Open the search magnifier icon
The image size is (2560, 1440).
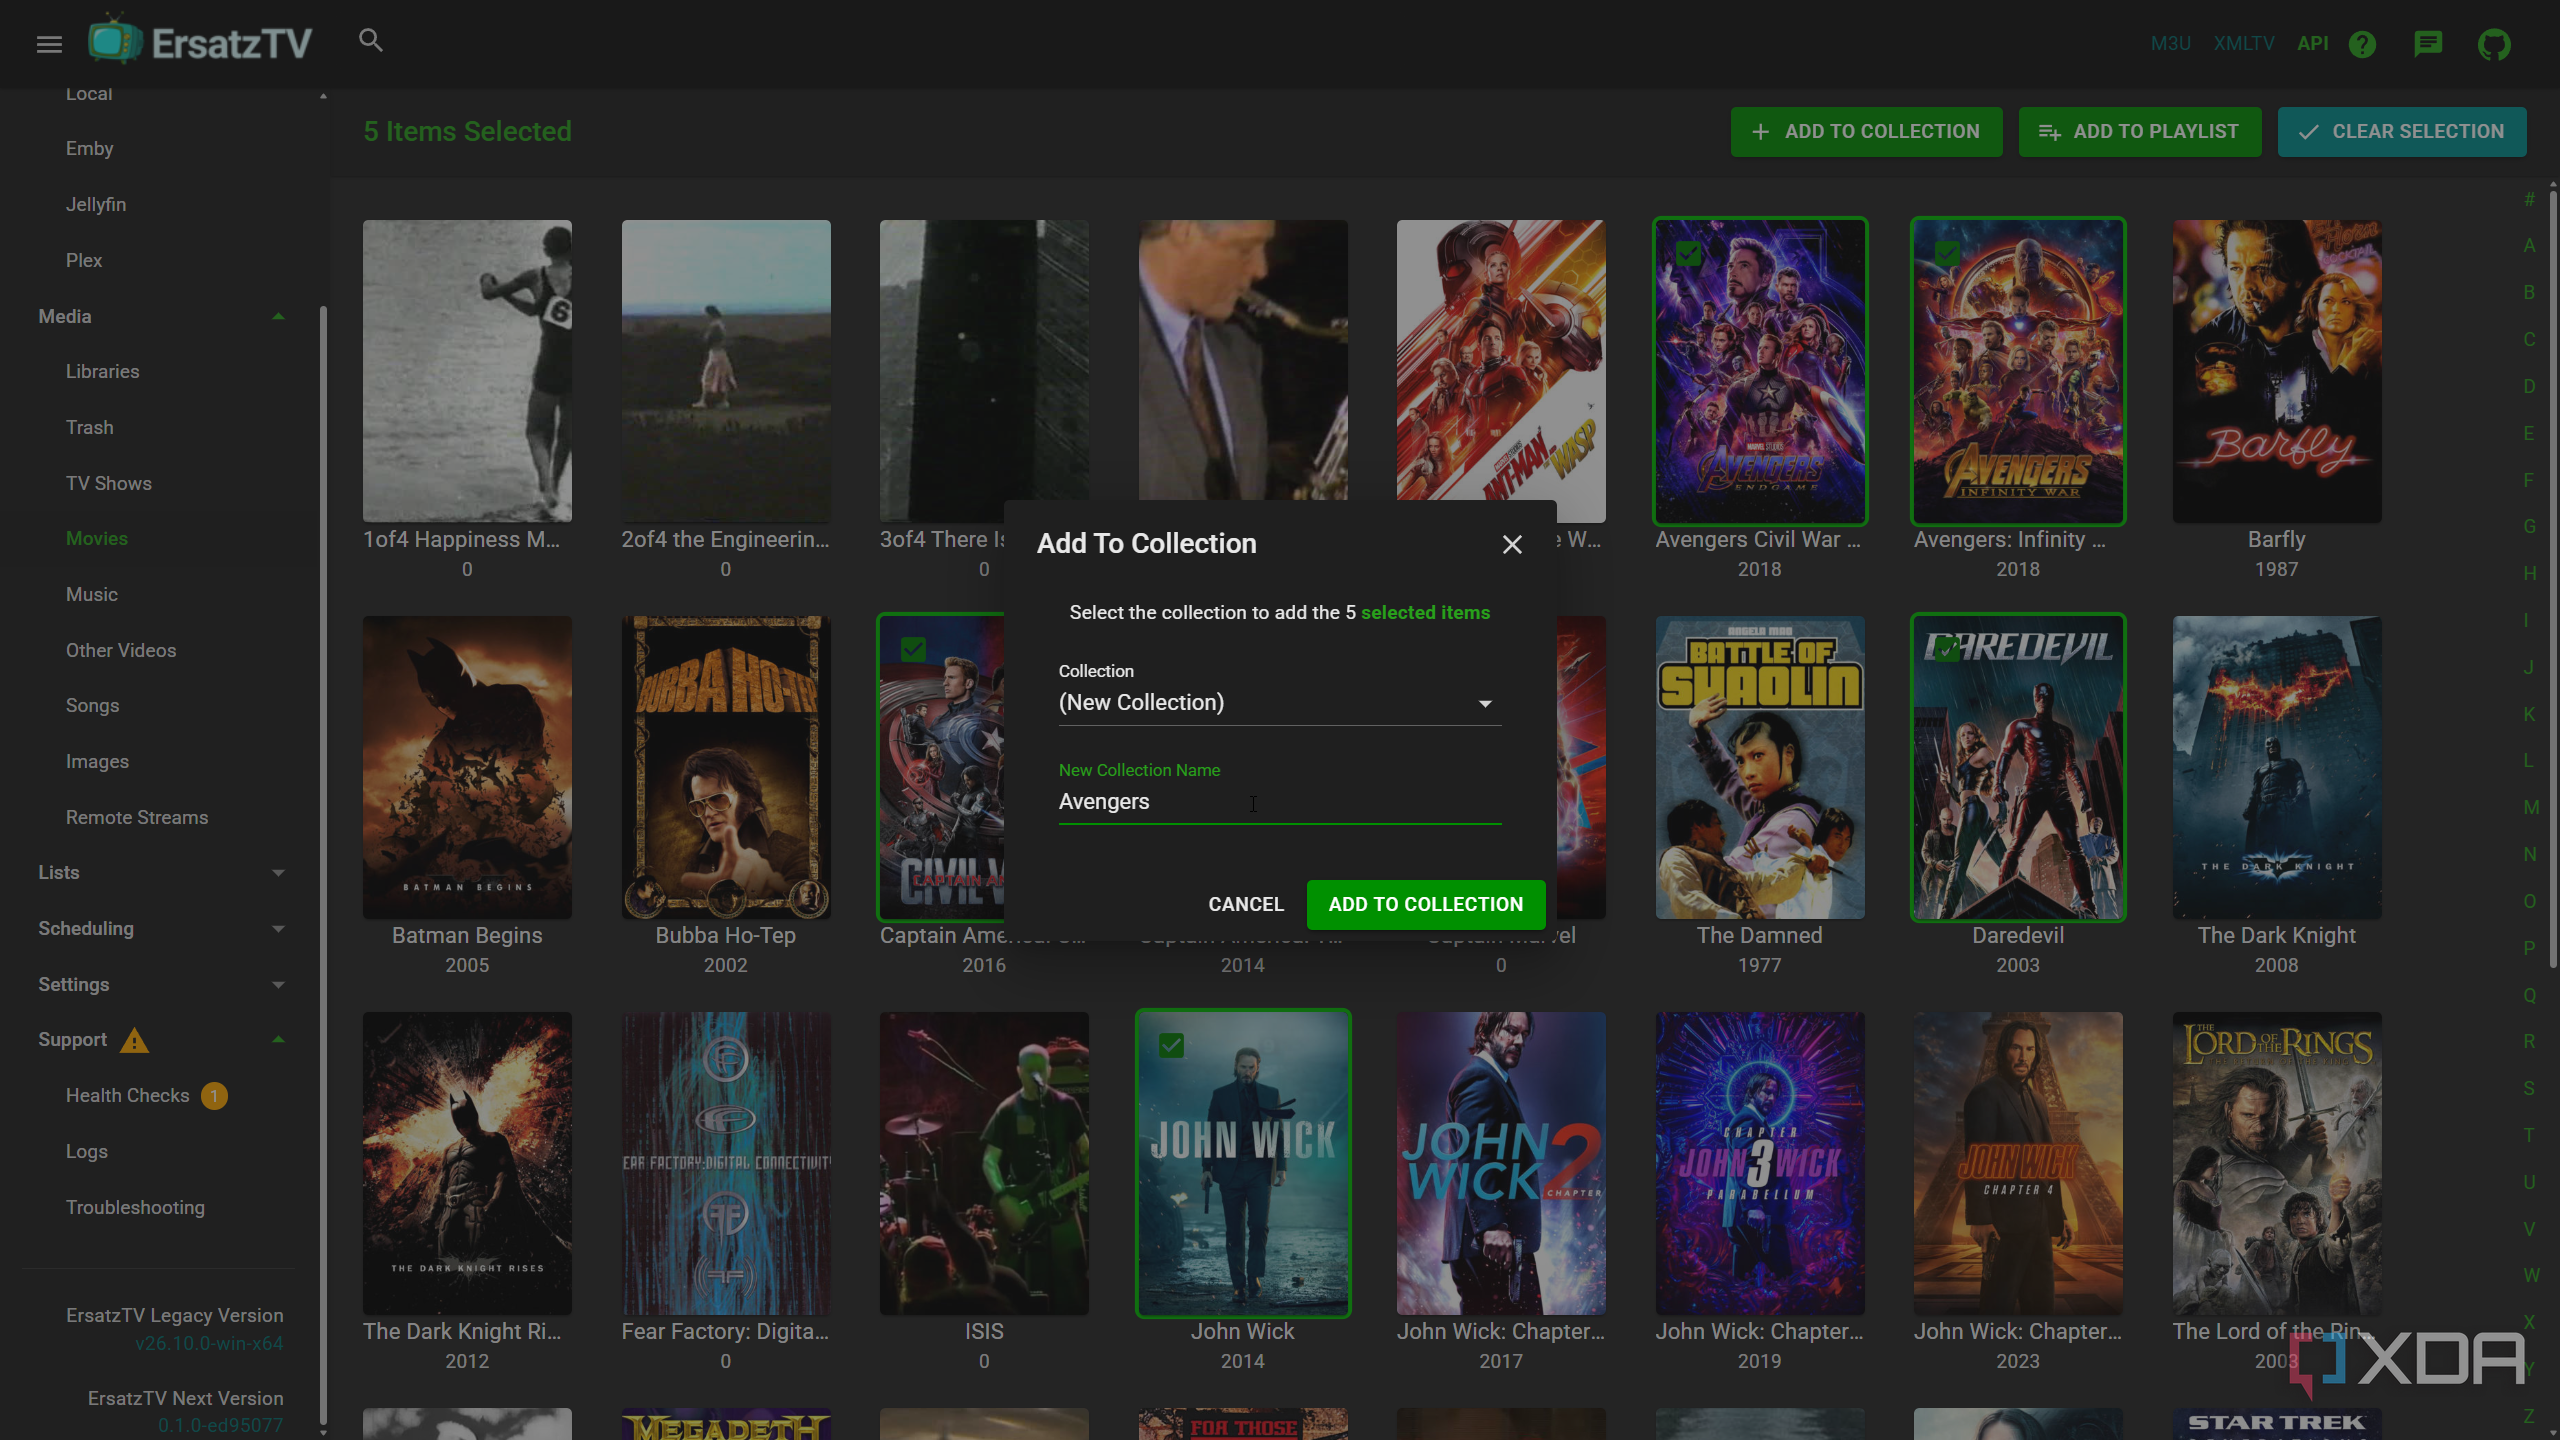[371, 41]
